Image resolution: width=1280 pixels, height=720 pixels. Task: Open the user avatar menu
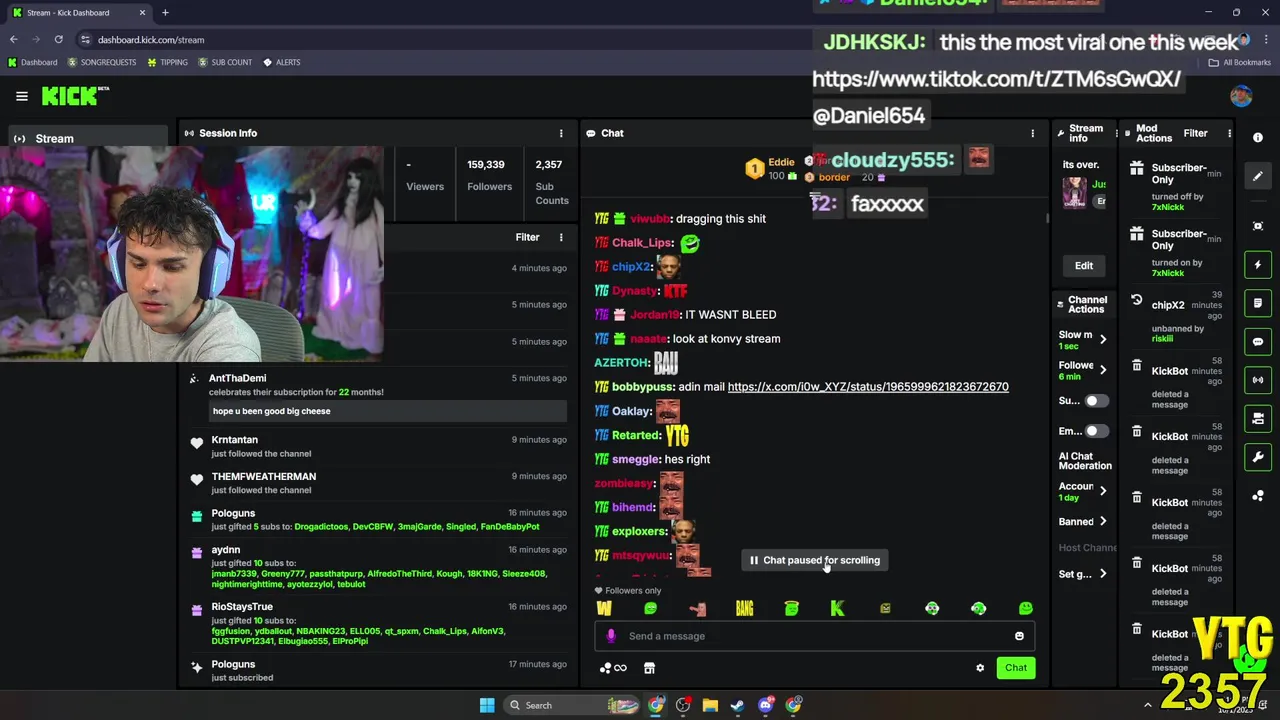[1241, 96]
